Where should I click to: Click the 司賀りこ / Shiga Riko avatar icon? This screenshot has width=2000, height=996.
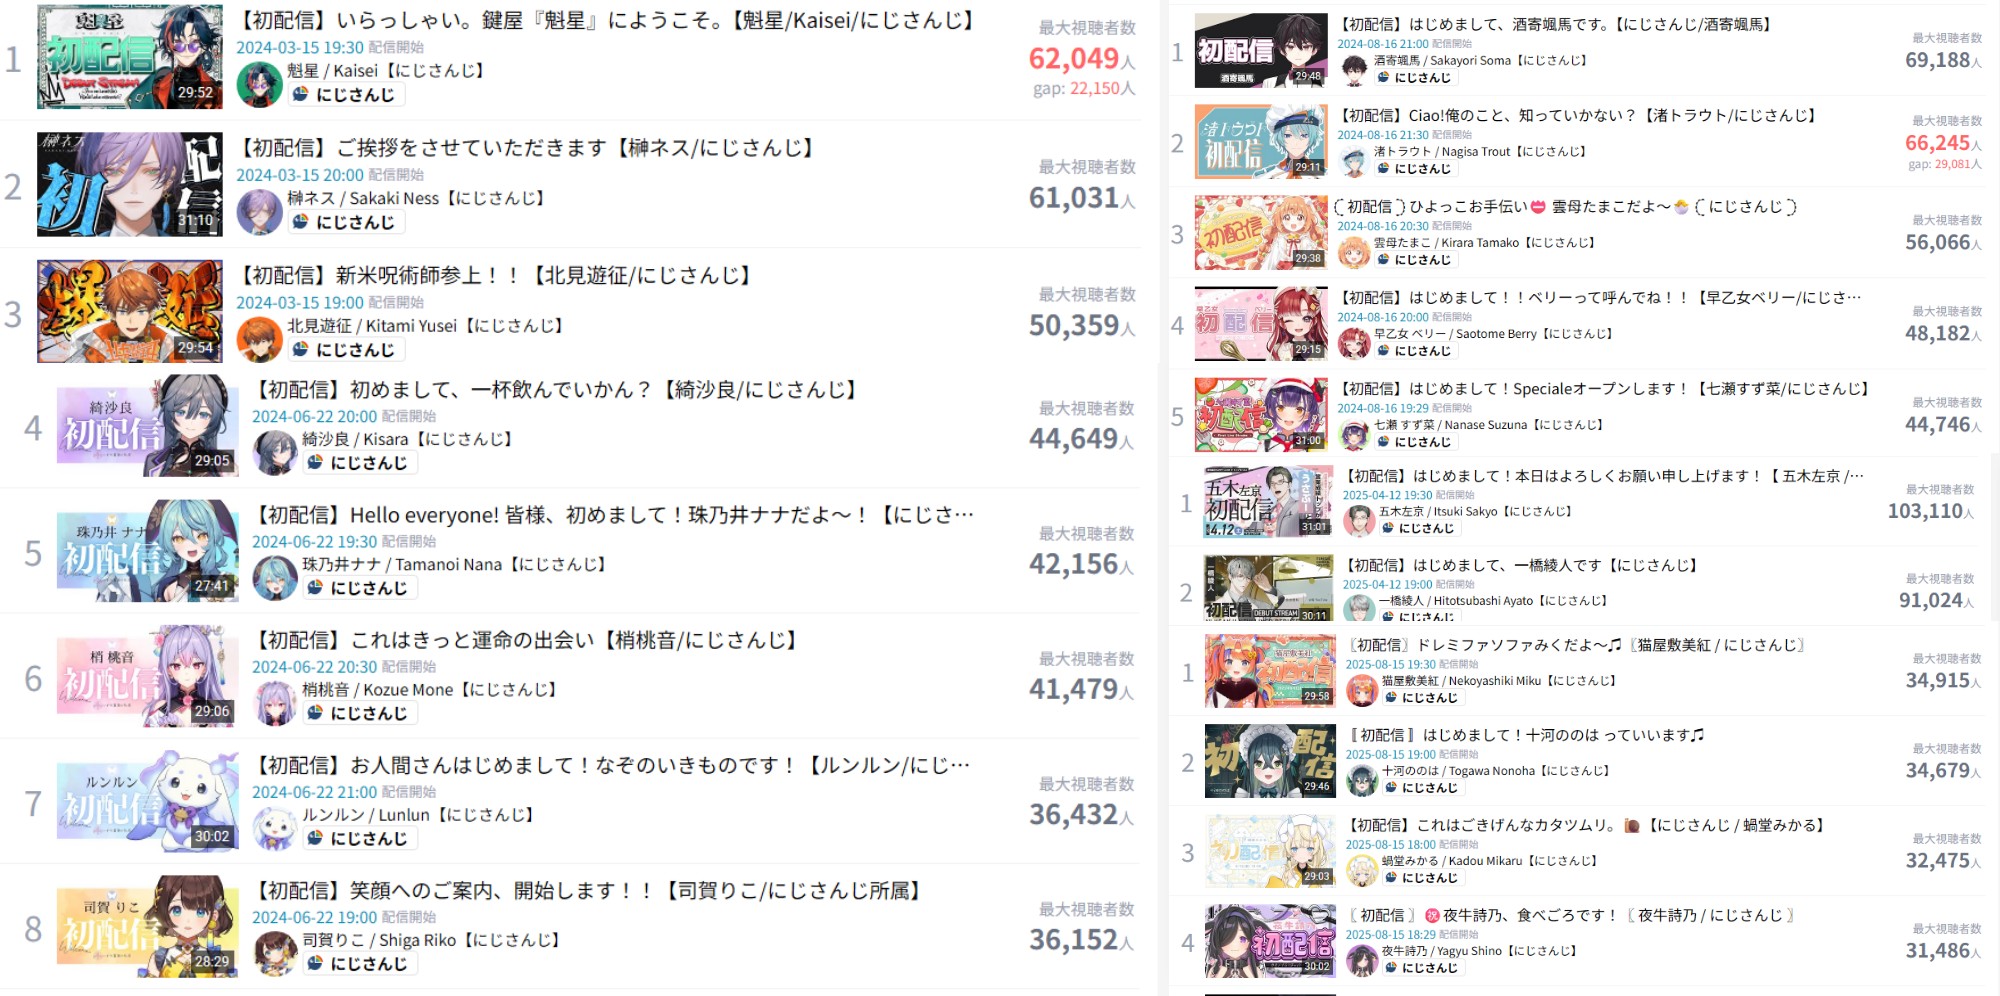(x=275, y=953)
